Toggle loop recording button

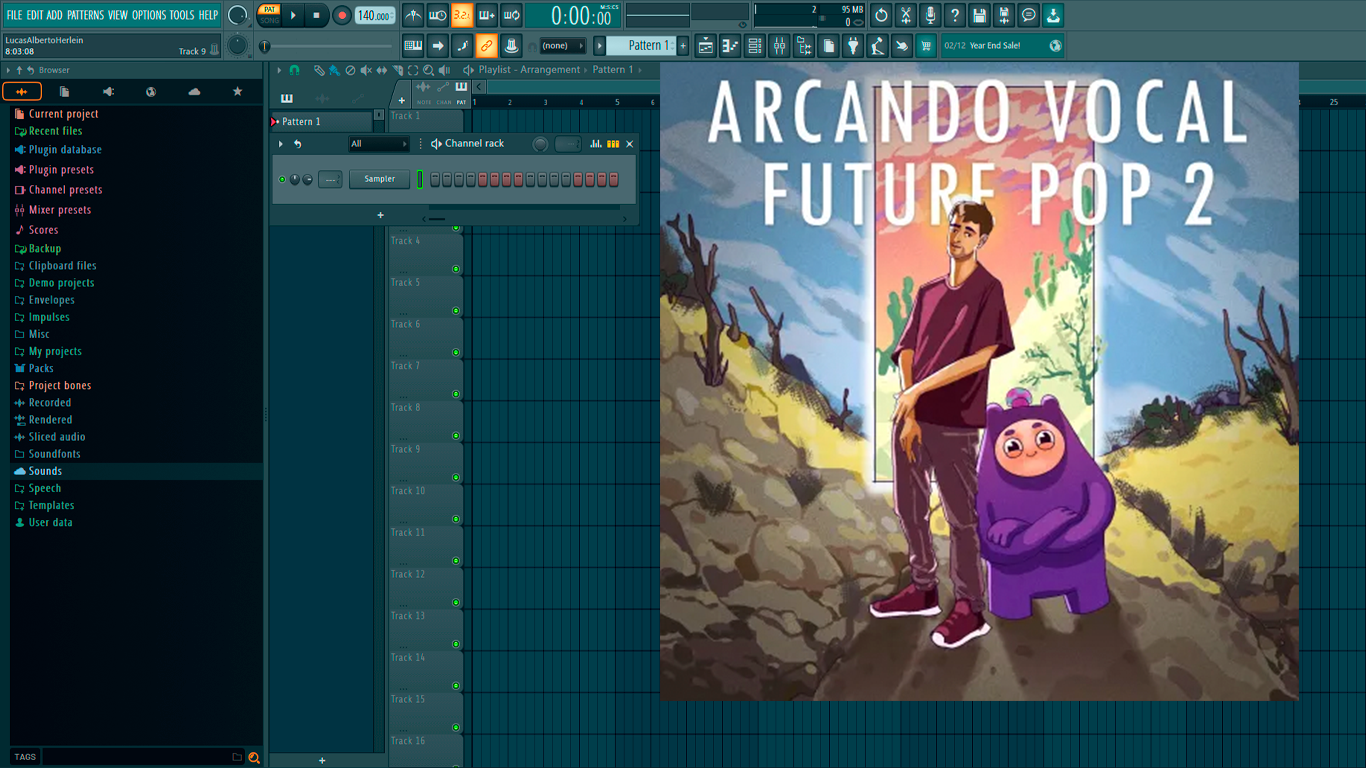point(511,15)
